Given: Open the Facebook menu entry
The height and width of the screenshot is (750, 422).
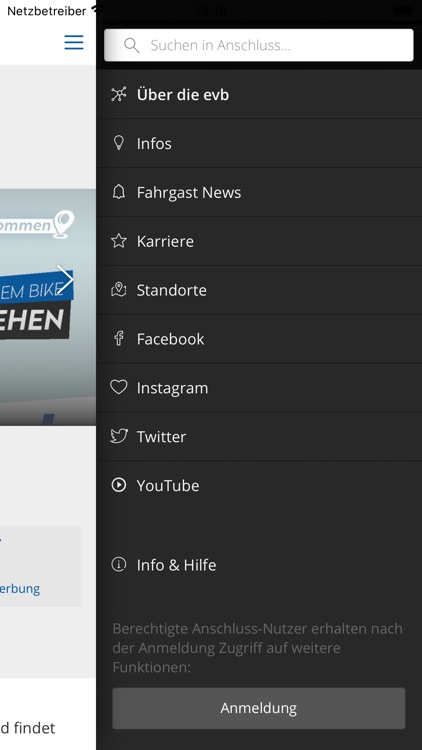Looking at the screenshot, I should pyautogui.click(x=259, y=339).
